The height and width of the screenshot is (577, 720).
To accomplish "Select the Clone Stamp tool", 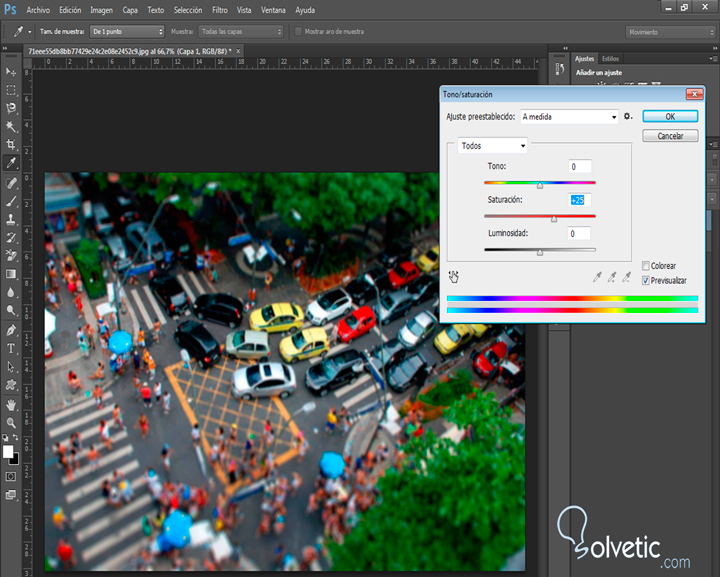I will (x=11, y=219).
